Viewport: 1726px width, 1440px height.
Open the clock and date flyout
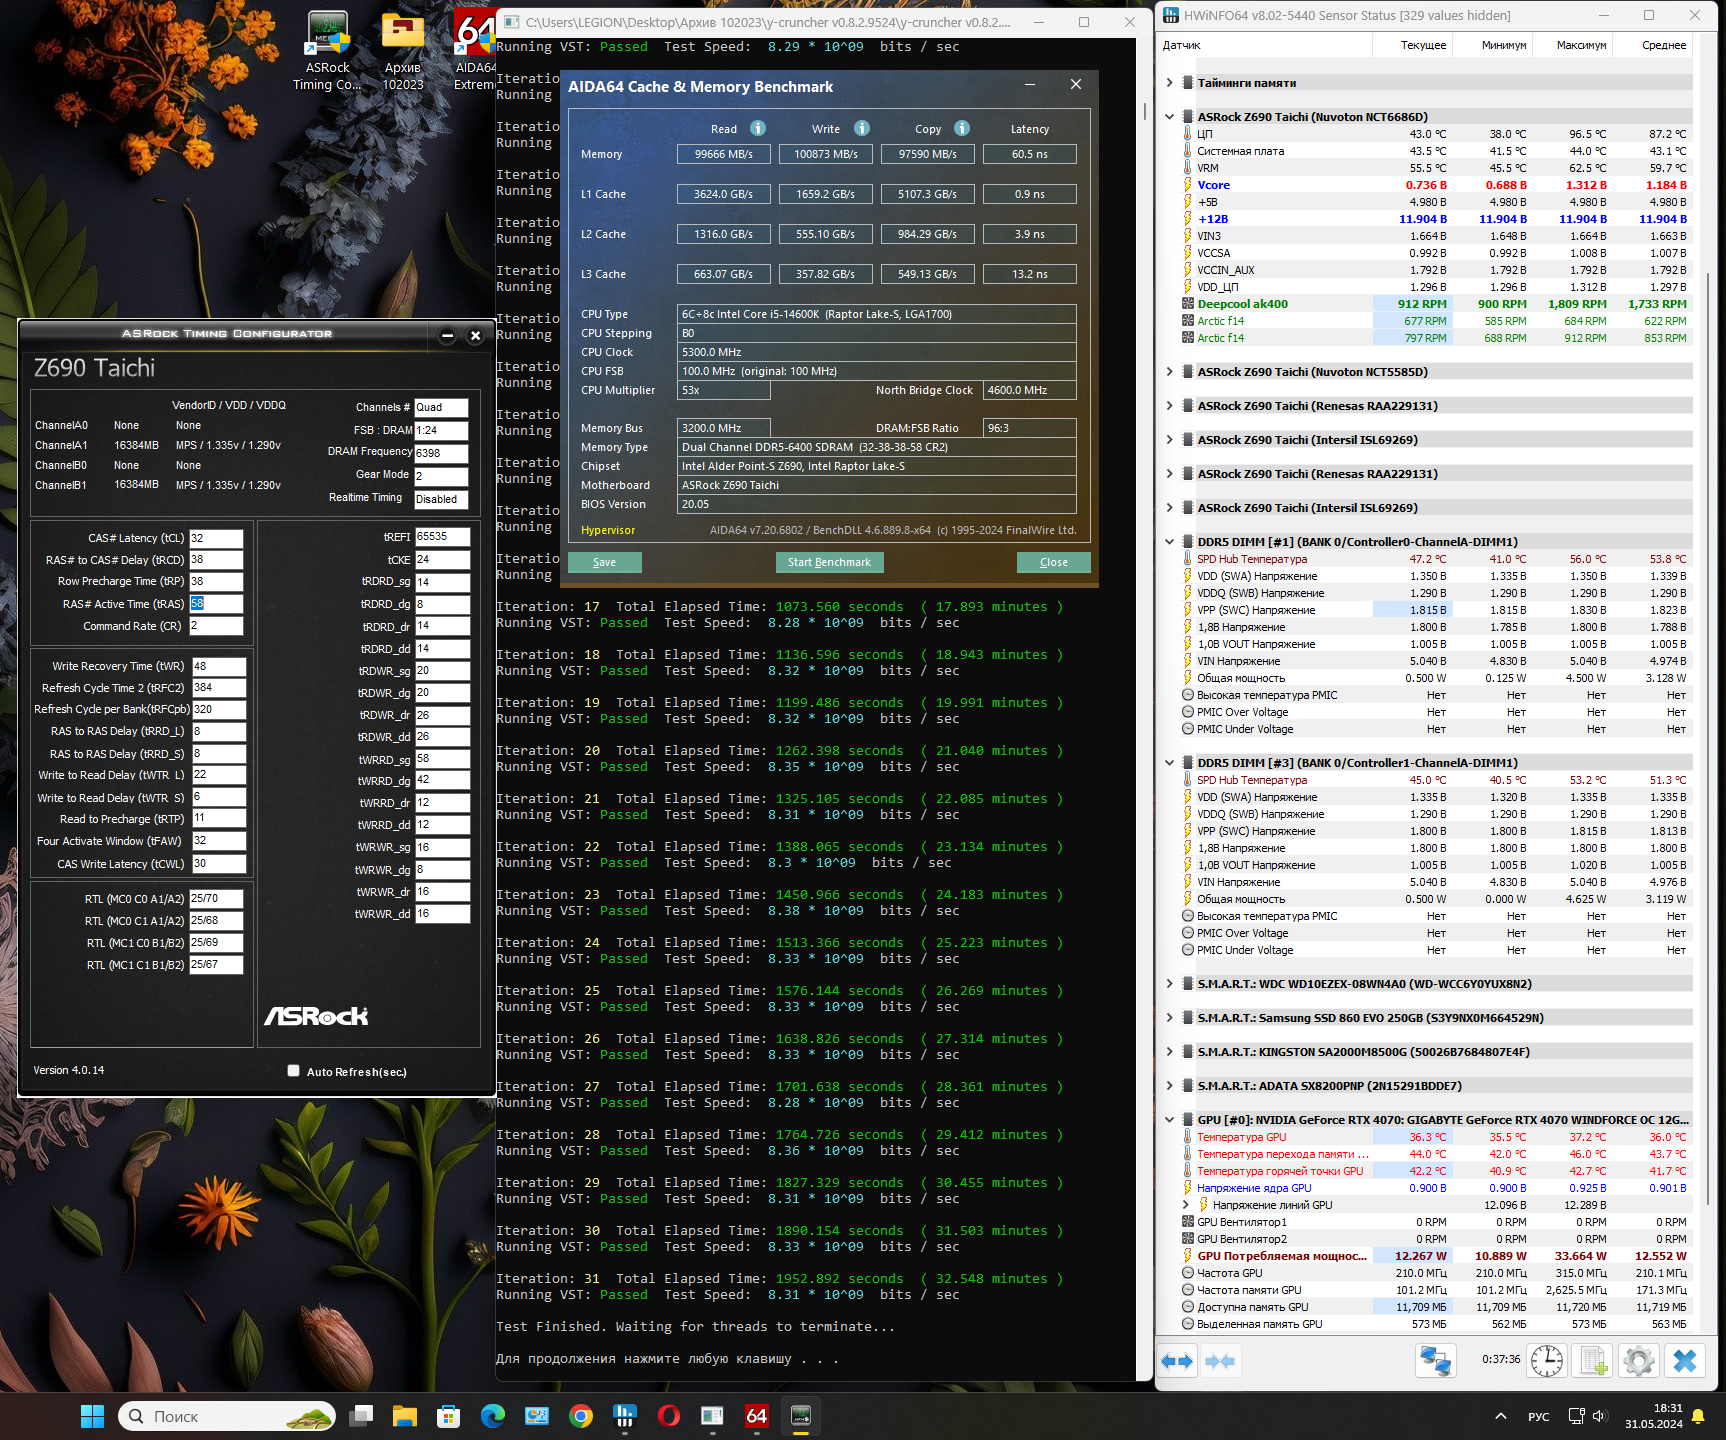coord(1654,1416)
